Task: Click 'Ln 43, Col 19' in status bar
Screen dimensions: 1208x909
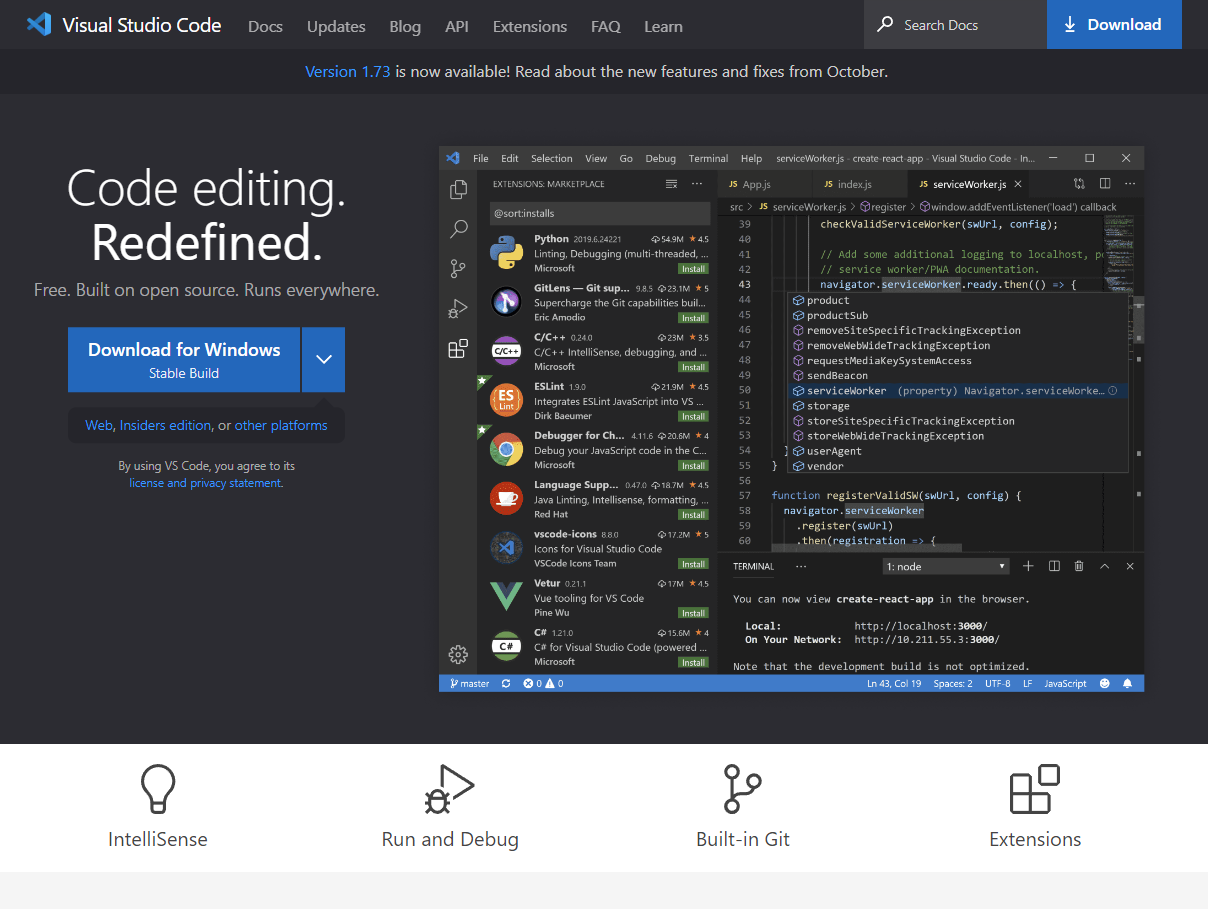Action: point(893,684)
